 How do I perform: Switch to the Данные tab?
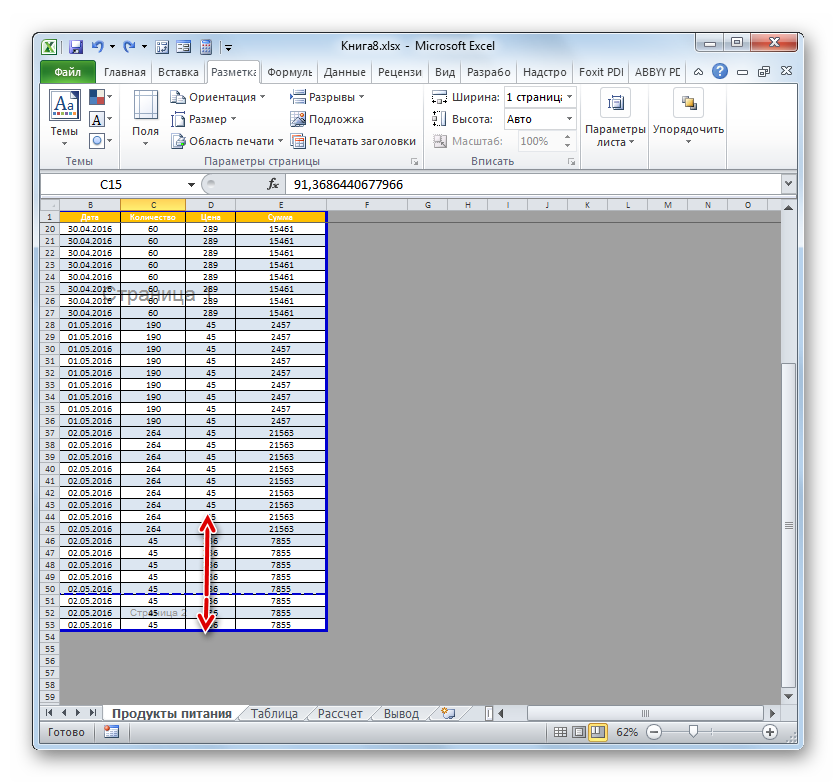point(344,72)
